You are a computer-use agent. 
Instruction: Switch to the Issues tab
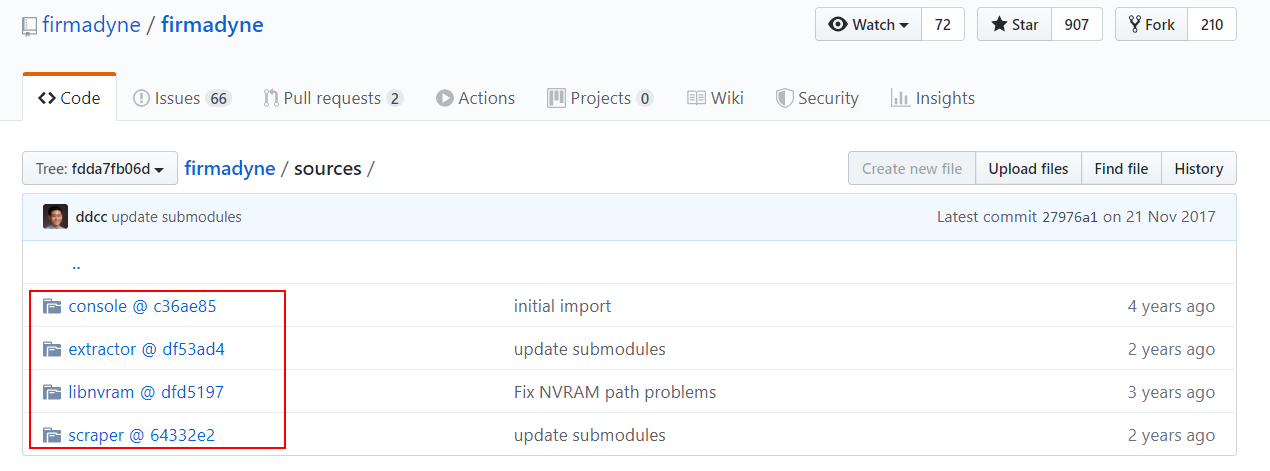pos(181,98)
